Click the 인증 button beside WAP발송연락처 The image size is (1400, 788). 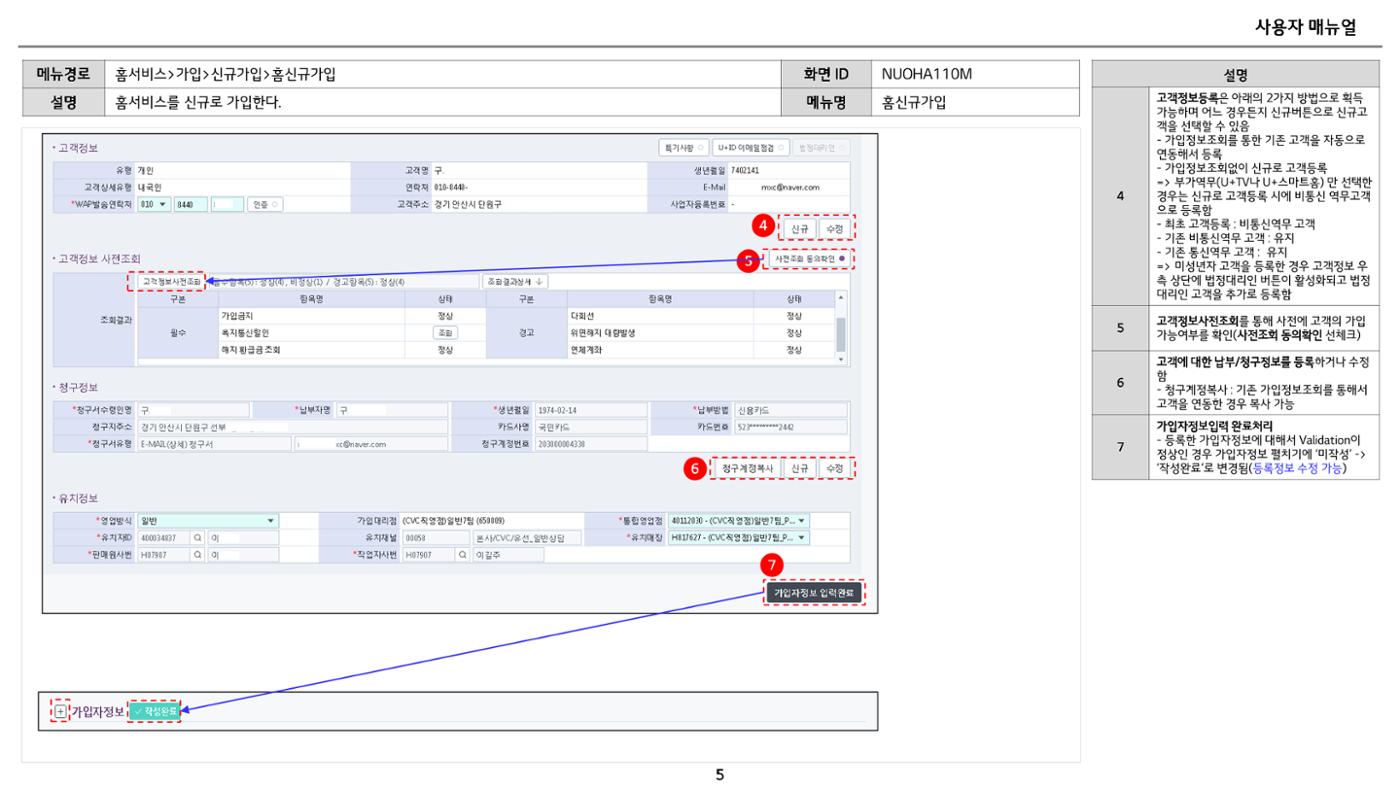tap(265, 203)
